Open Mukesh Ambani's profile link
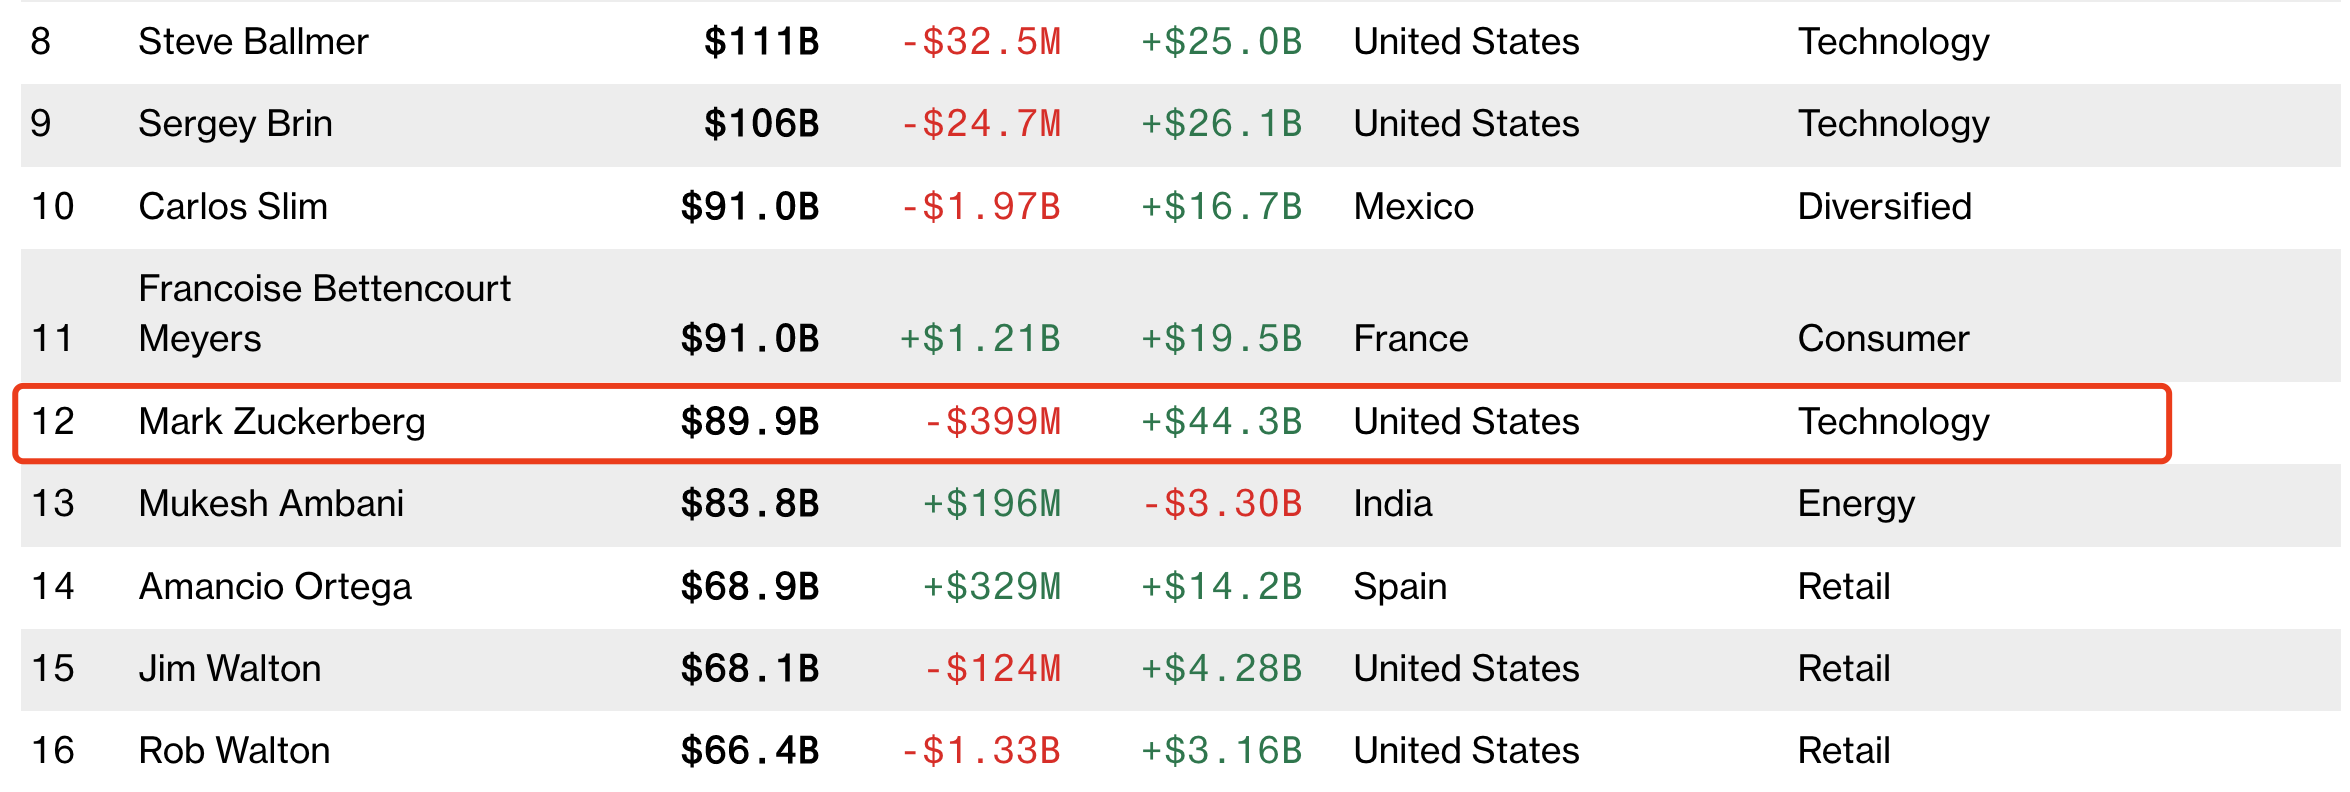The height and width of the screenshot is (792, 2350). coord(271,504)
